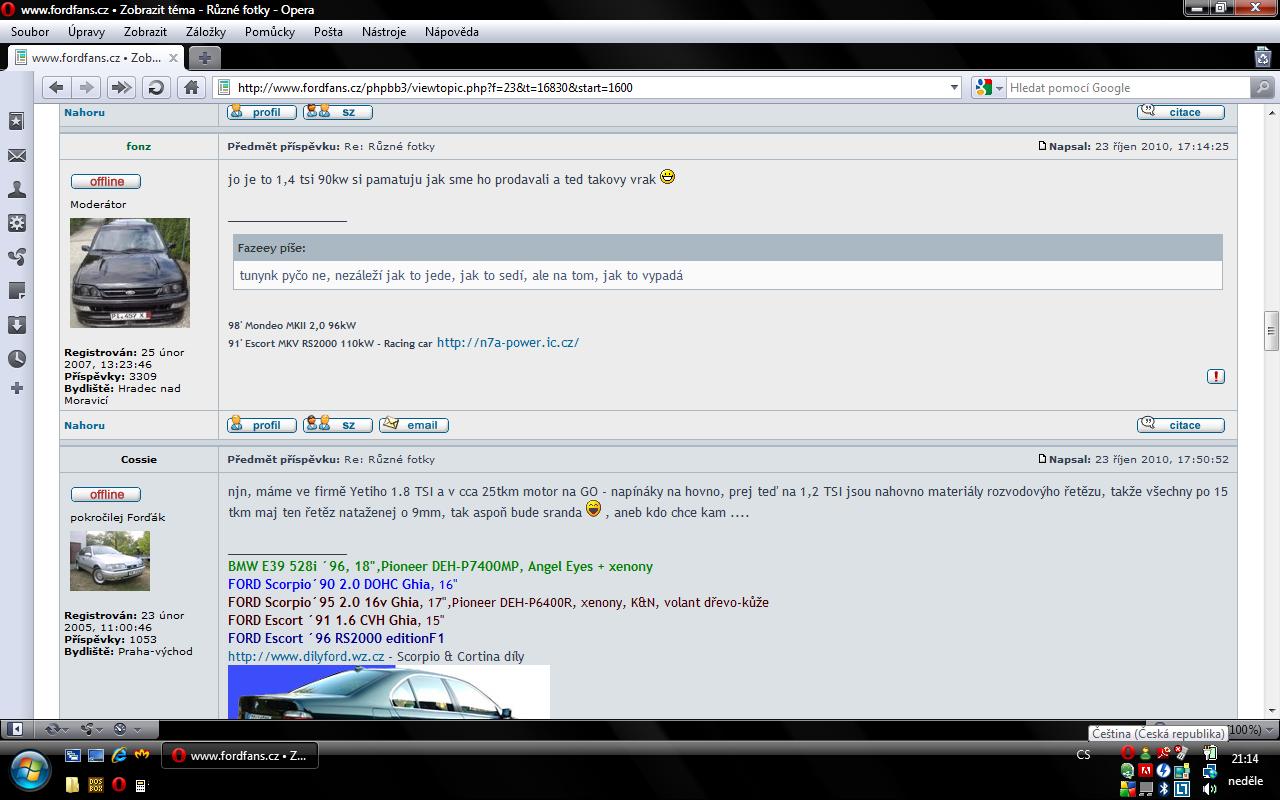Open a new tab with plus button
This screenshot has height=800, width=1280.
point(204,58)
